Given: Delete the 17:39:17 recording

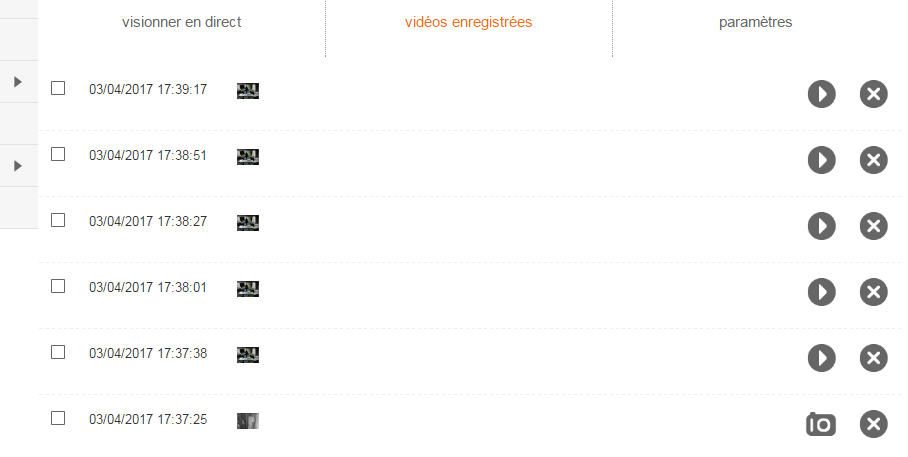Looking at the screenshot, I should pos(873,94).
